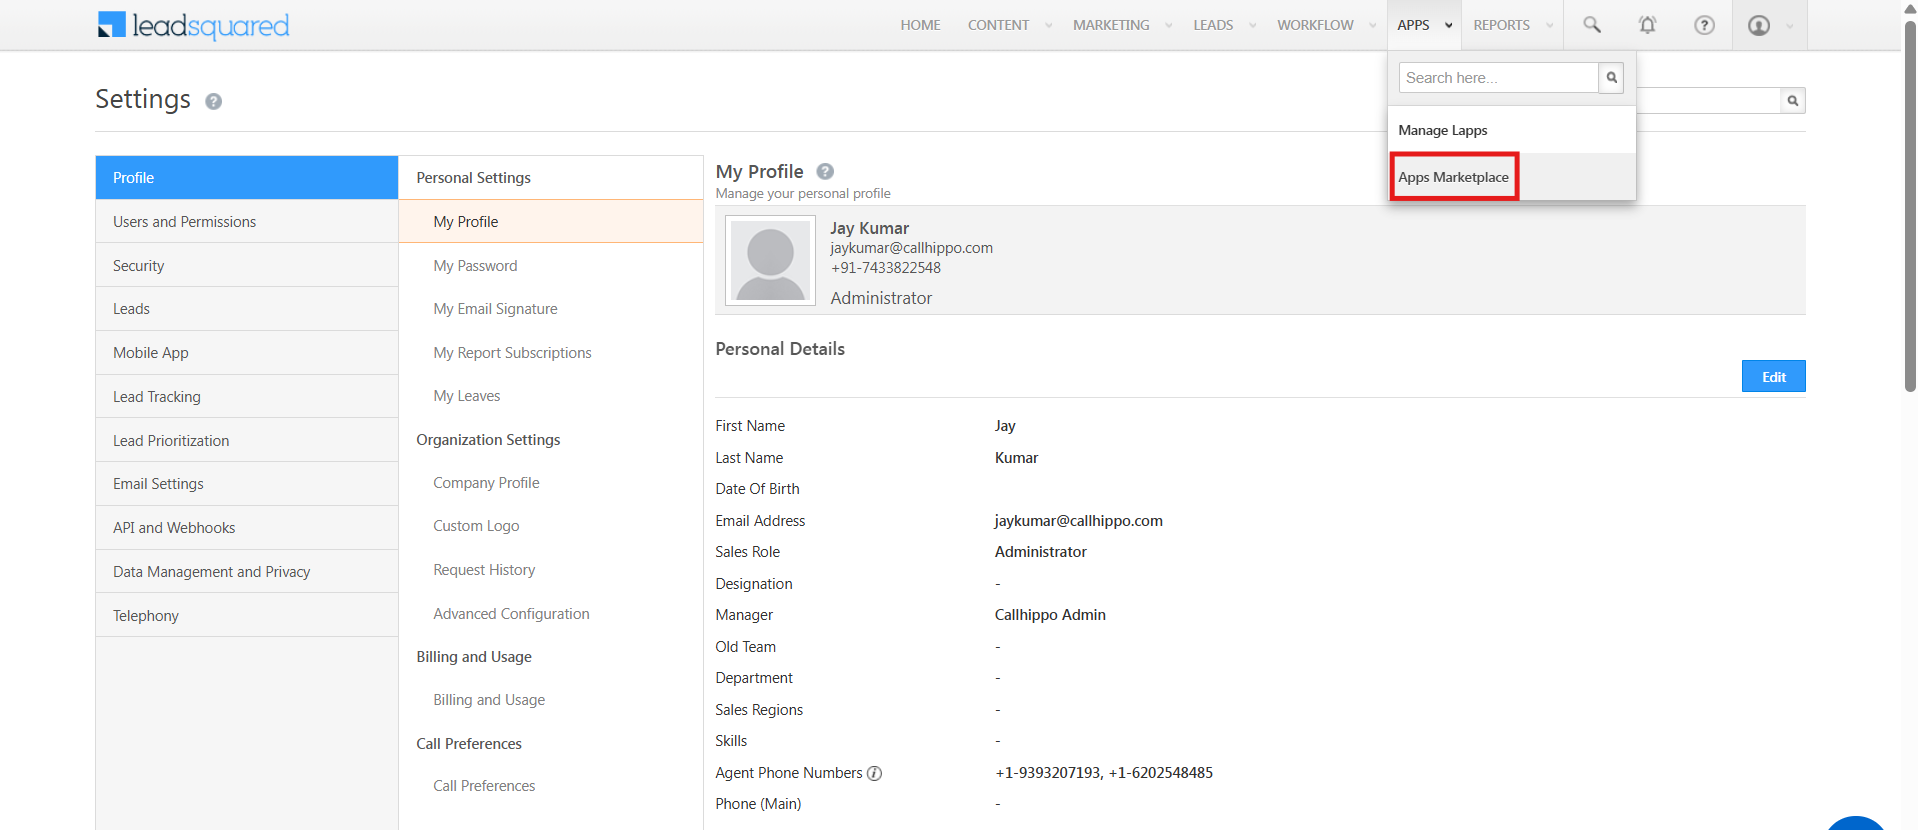
Task: Click the Agent Phone Numbers value
Action: coord(1104,773)
